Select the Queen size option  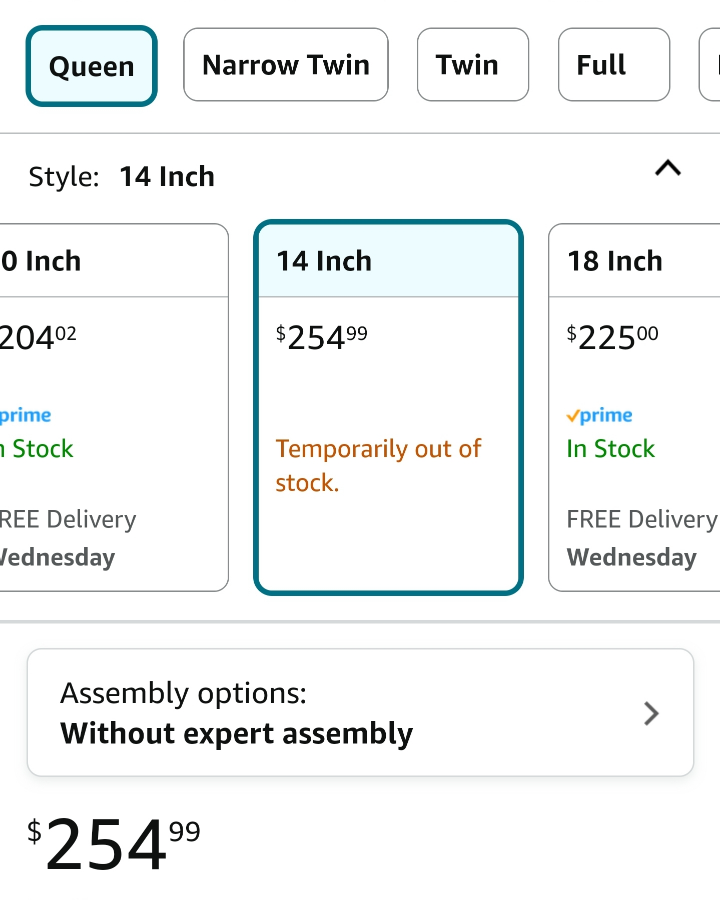pyautogui.click(x=91, y=66)
